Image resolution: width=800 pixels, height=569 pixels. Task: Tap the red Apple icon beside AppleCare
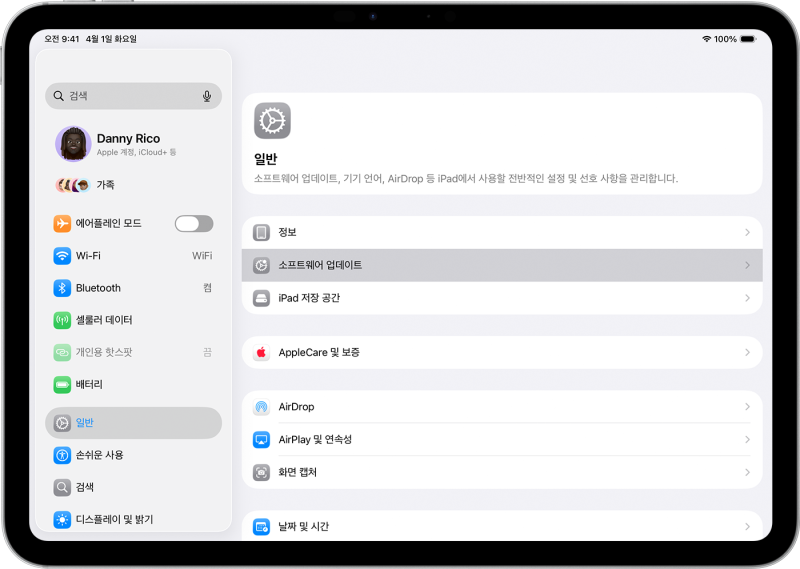(261, 353)
